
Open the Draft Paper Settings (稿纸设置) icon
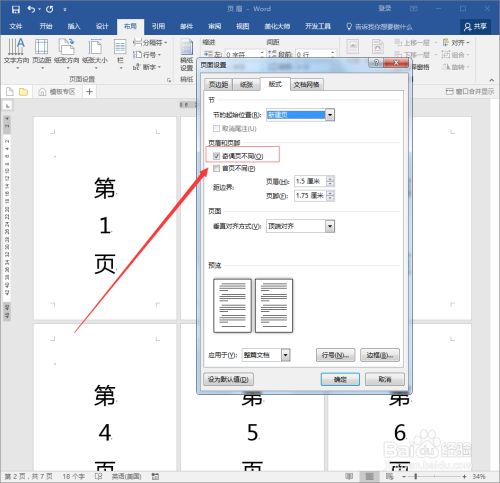pos(187,55)
